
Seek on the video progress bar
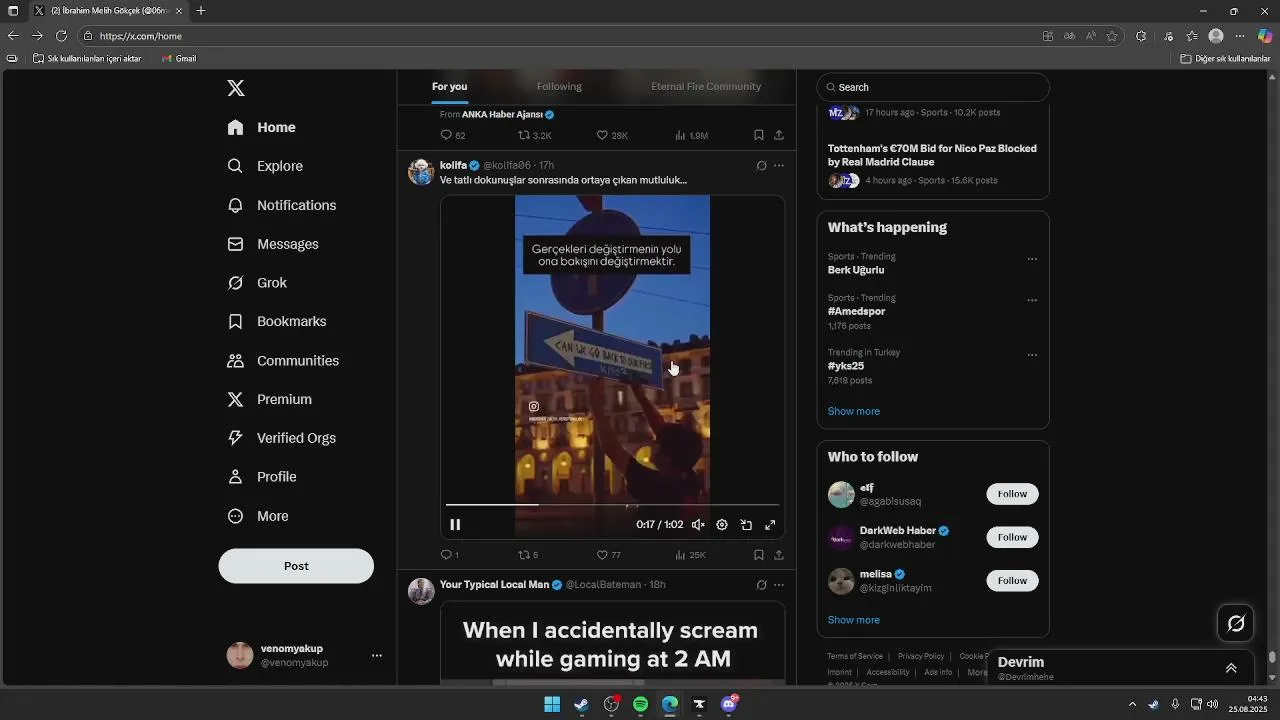[x=612, y=505]
